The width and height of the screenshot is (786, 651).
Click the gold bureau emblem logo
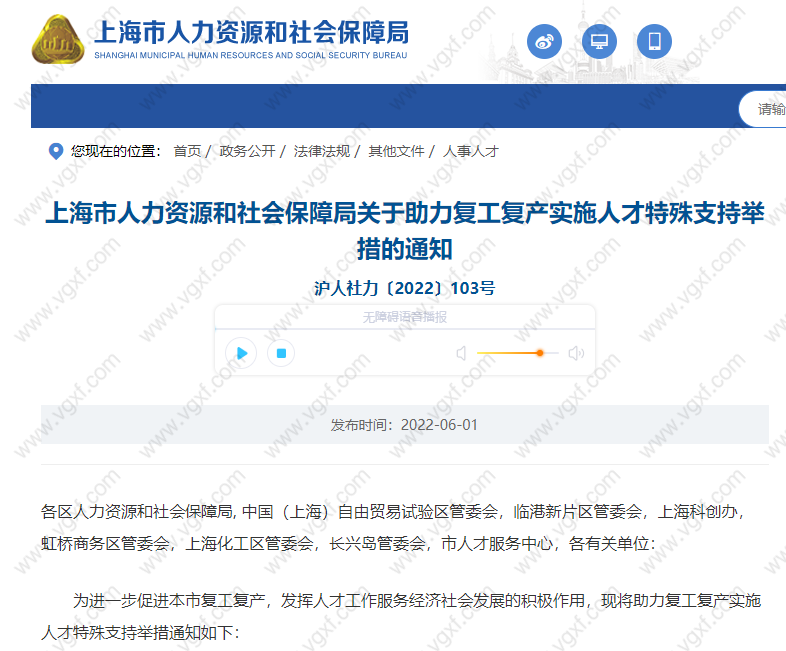click(58, 40)
